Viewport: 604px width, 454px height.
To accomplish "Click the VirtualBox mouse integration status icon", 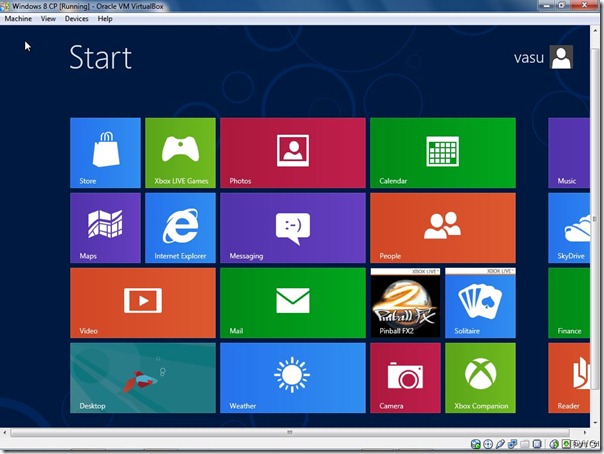I will click(x=554, y=444).
